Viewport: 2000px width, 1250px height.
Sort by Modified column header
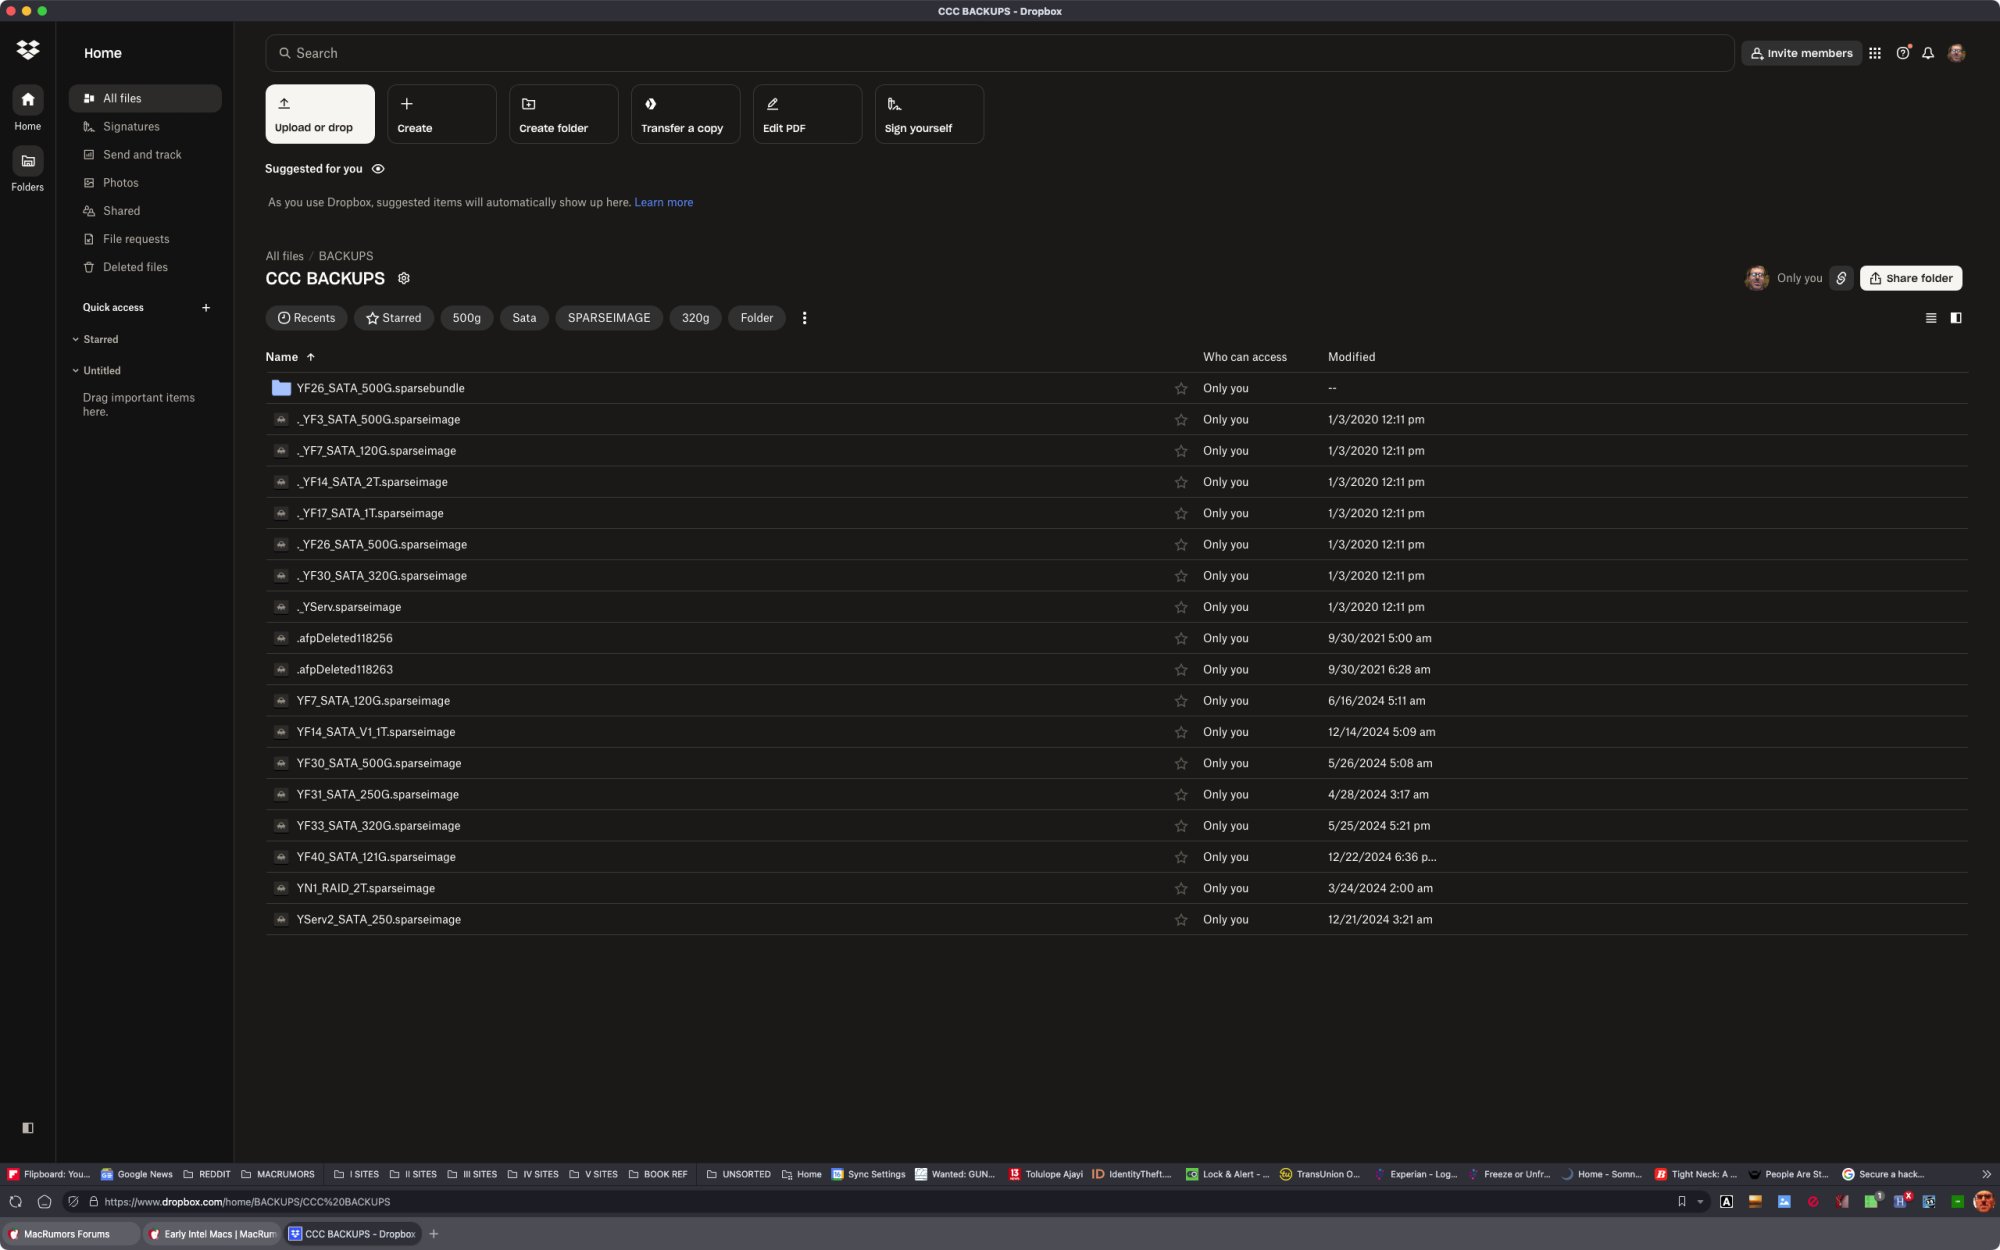(x=1351, y=357)
